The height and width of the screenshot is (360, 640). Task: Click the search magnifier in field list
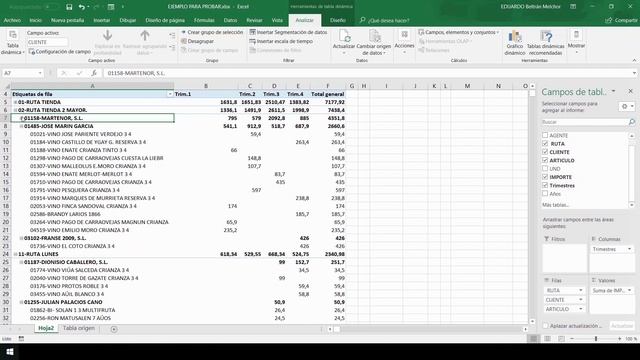(631, 122)
